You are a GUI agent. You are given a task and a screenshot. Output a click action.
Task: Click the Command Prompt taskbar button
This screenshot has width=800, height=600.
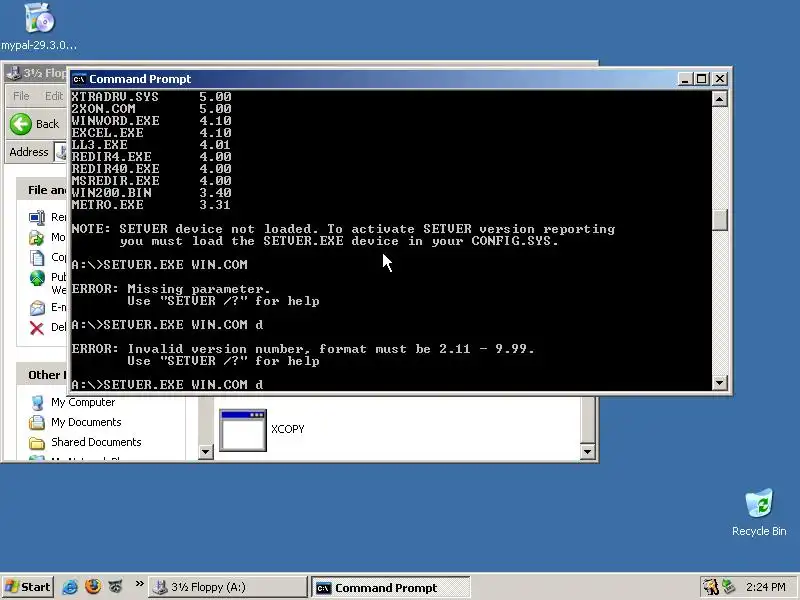click(391, 588)
